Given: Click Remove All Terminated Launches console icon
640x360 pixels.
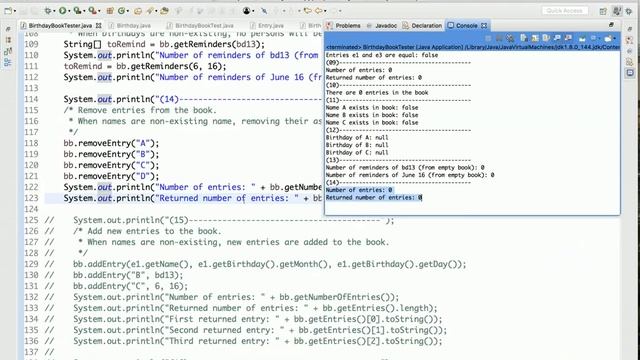Looking at the screenshot, I should coord(511,38).
